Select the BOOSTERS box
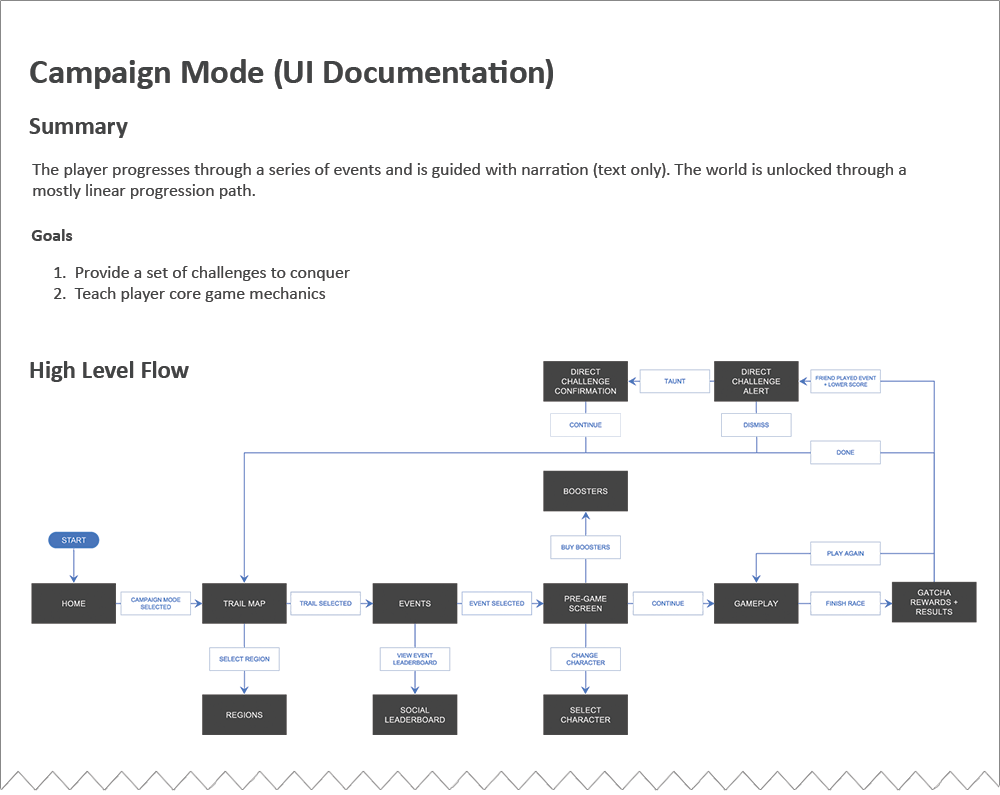Image resolution: width=1000 pixels, height=795 pixels. pos(585,491)
